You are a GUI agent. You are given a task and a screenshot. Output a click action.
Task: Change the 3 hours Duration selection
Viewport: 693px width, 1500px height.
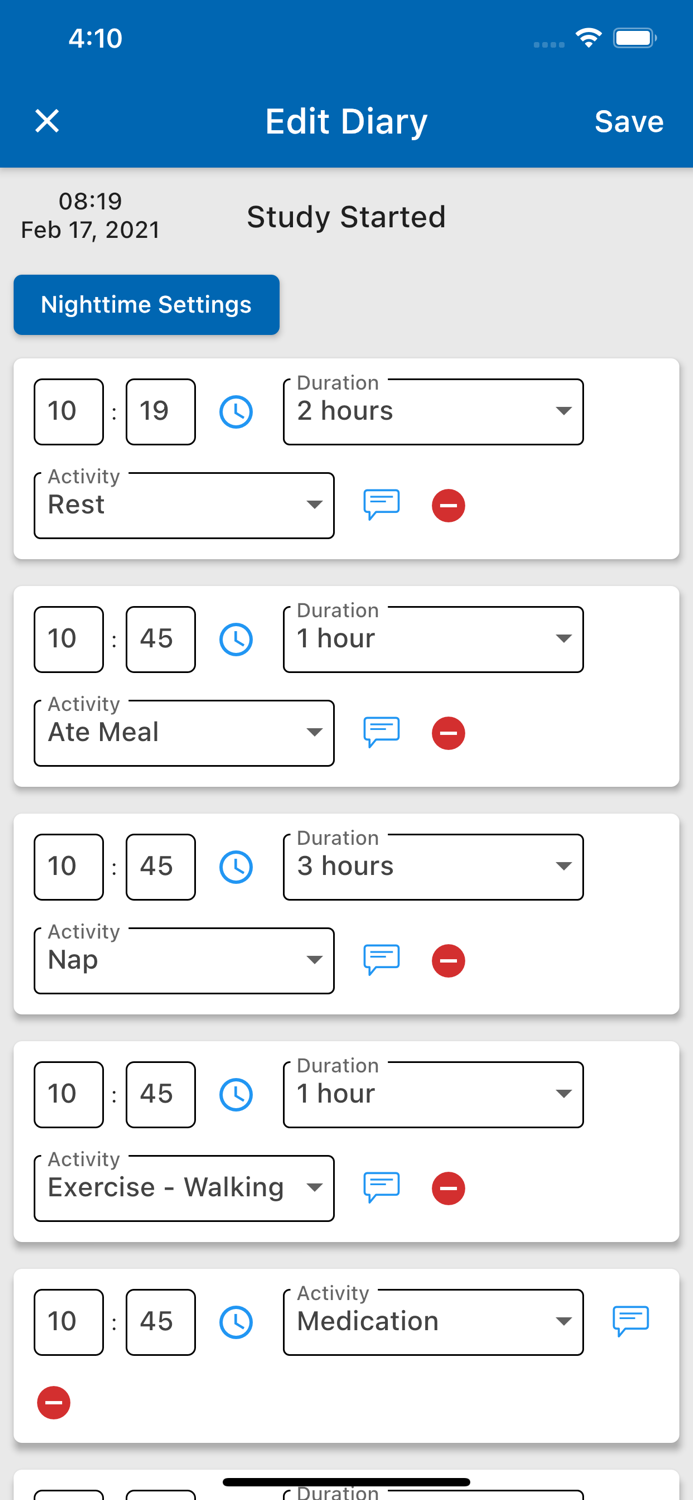(x=433, y=867)
